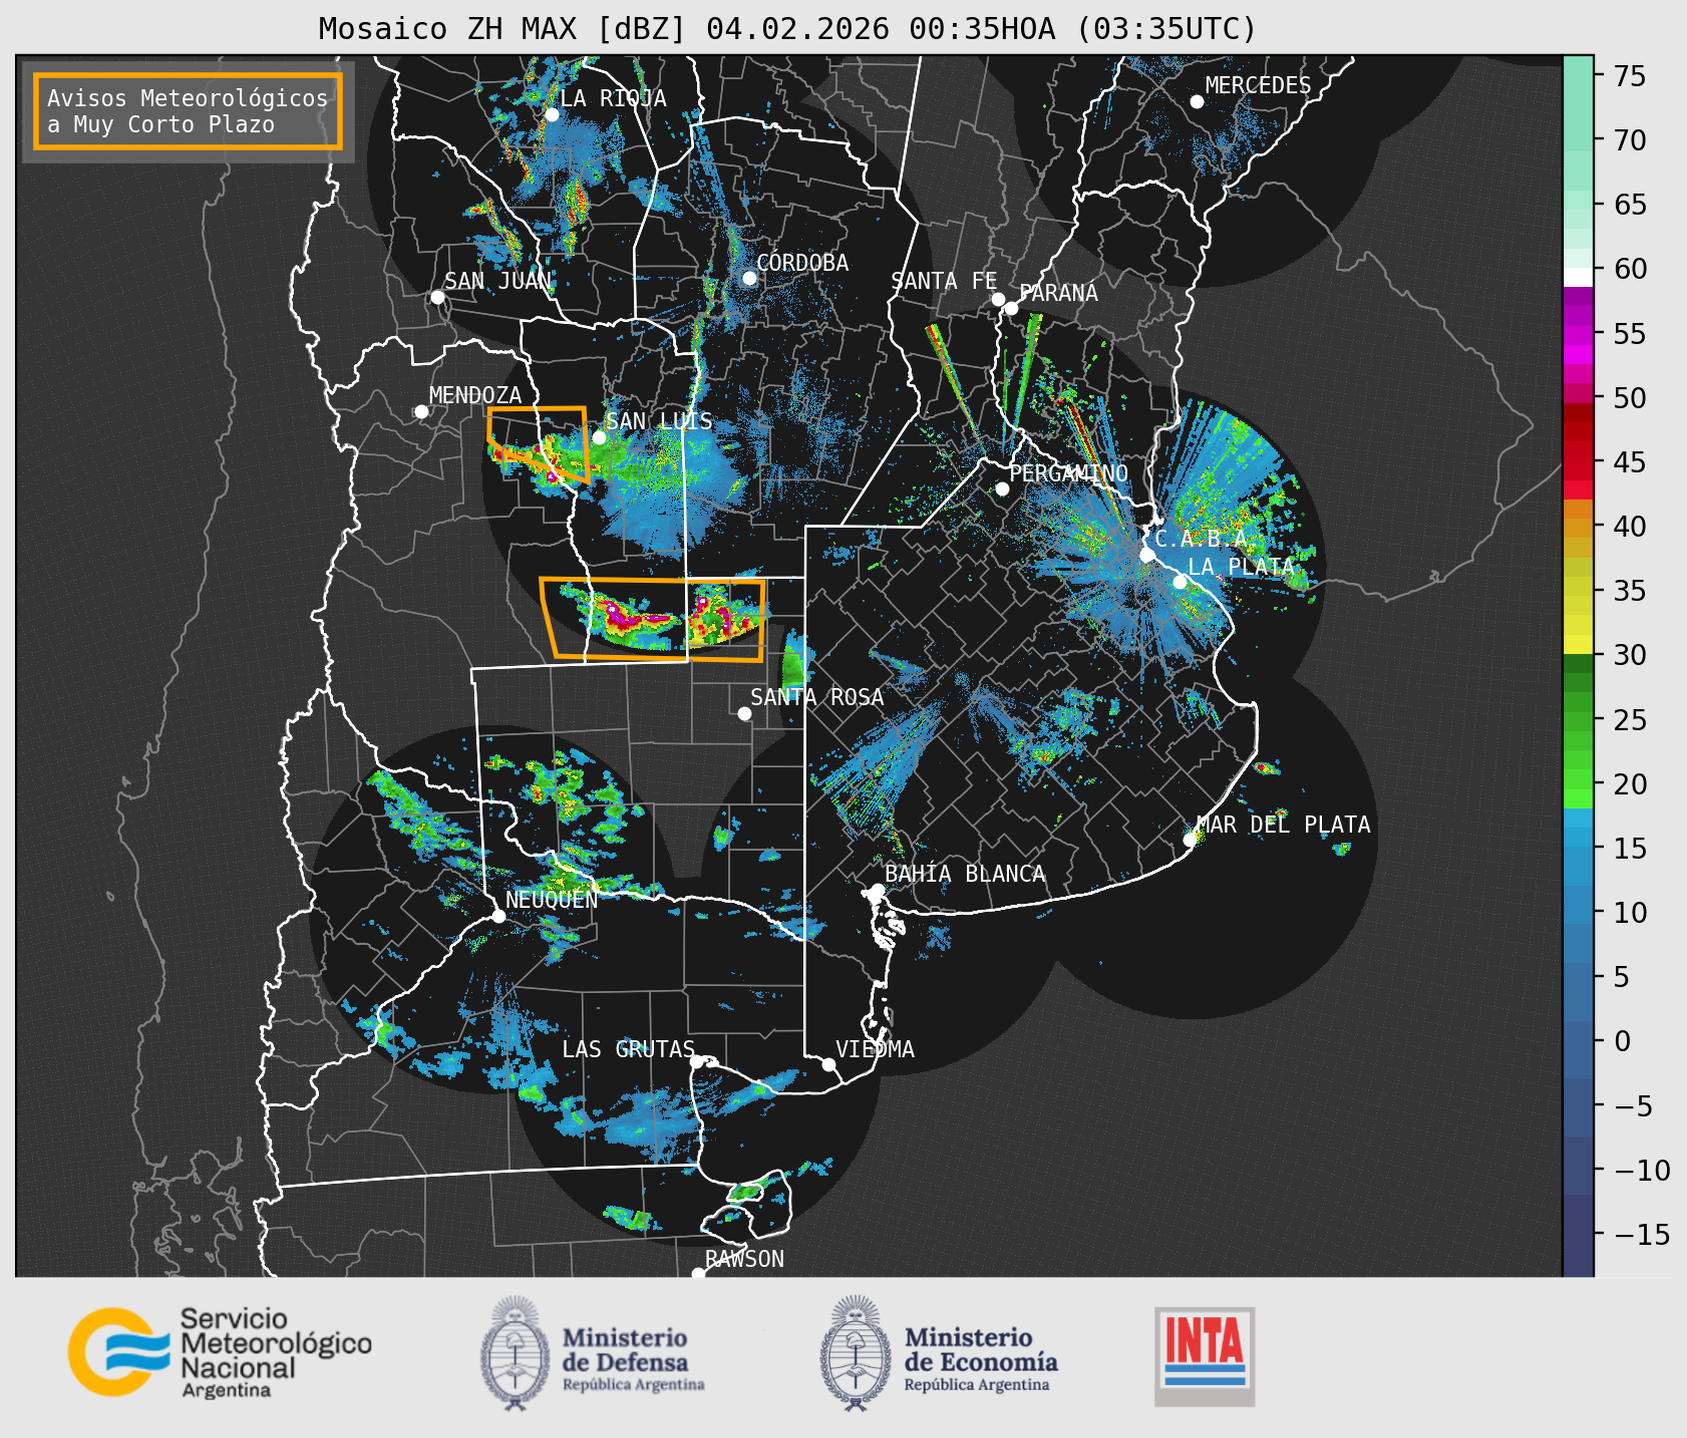The height and width of the screenshot is (1438, 1687).
Task: Click the SAN JUAN city label
Action: (x=497, y=281)
